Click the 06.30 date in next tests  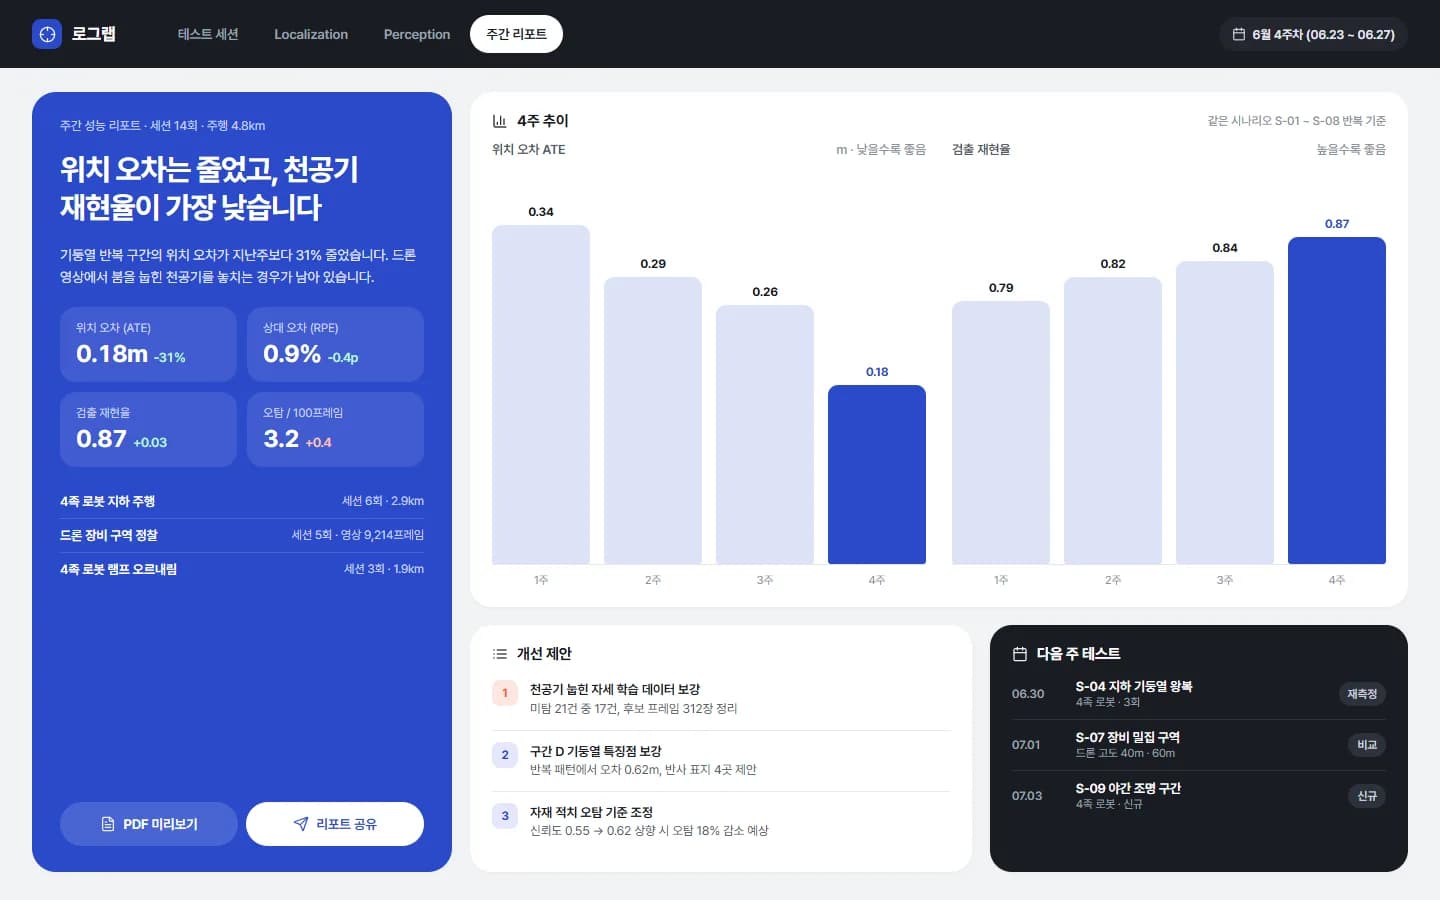[x=1028, y=694]
